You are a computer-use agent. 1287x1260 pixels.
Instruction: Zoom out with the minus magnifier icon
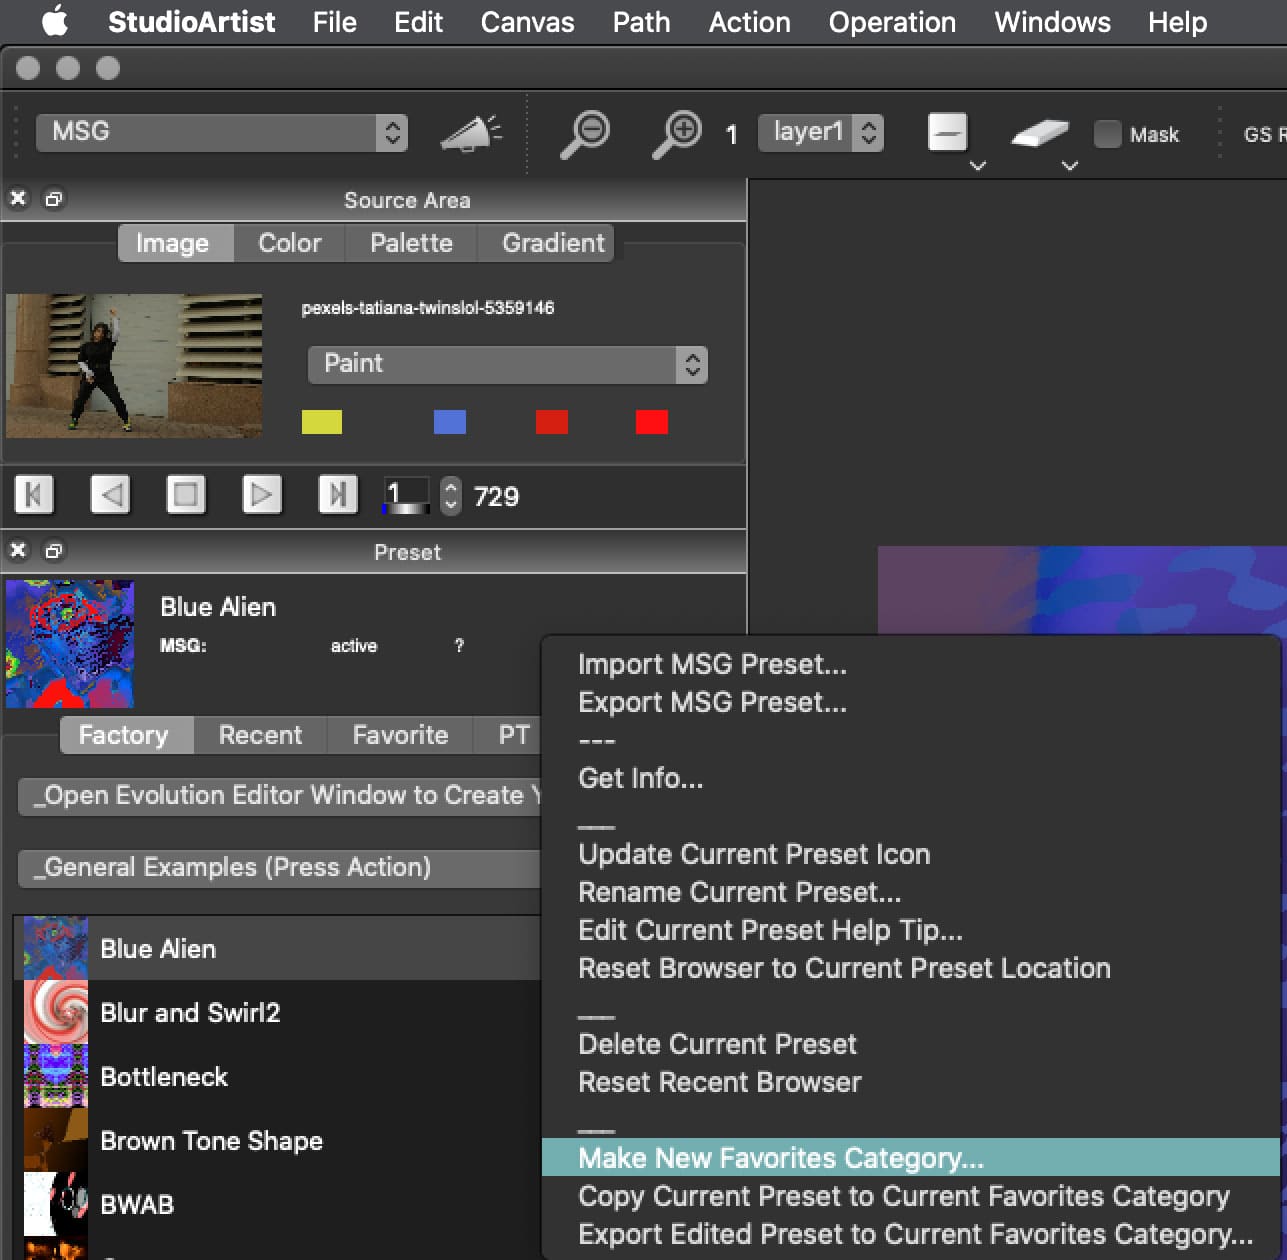click(x=585, y=134)
